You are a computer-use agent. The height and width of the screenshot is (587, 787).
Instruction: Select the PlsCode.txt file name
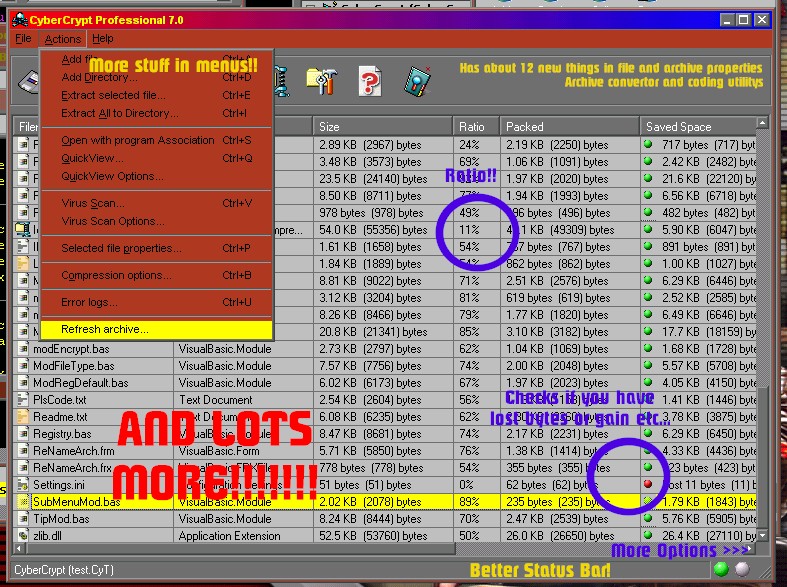click(60, 400)
